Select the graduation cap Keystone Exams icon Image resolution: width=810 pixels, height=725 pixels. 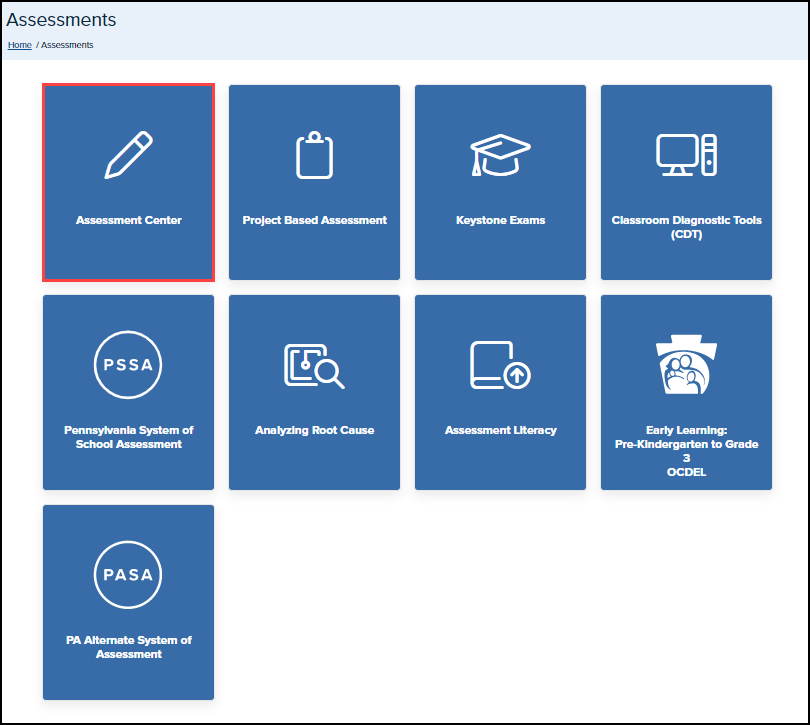coord(500,155)
